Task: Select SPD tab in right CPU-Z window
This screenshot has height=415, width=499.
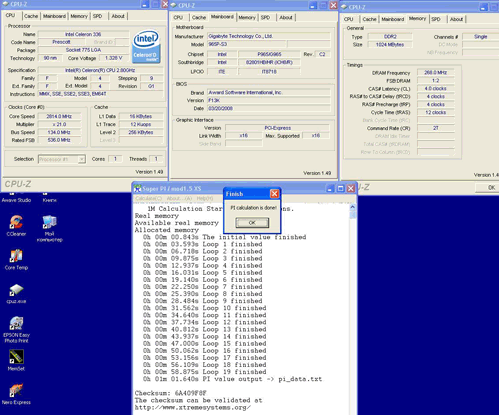Action: 436,19
